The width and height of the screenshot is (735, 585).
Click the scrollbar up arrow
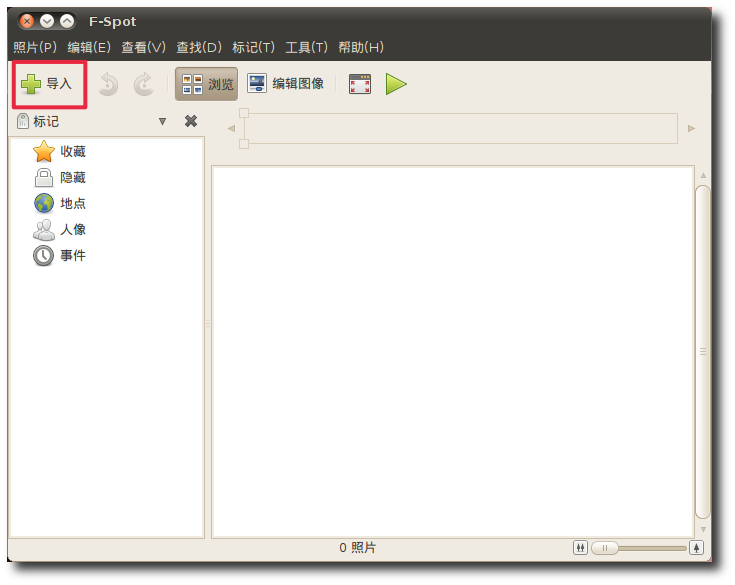pos(703,175)
